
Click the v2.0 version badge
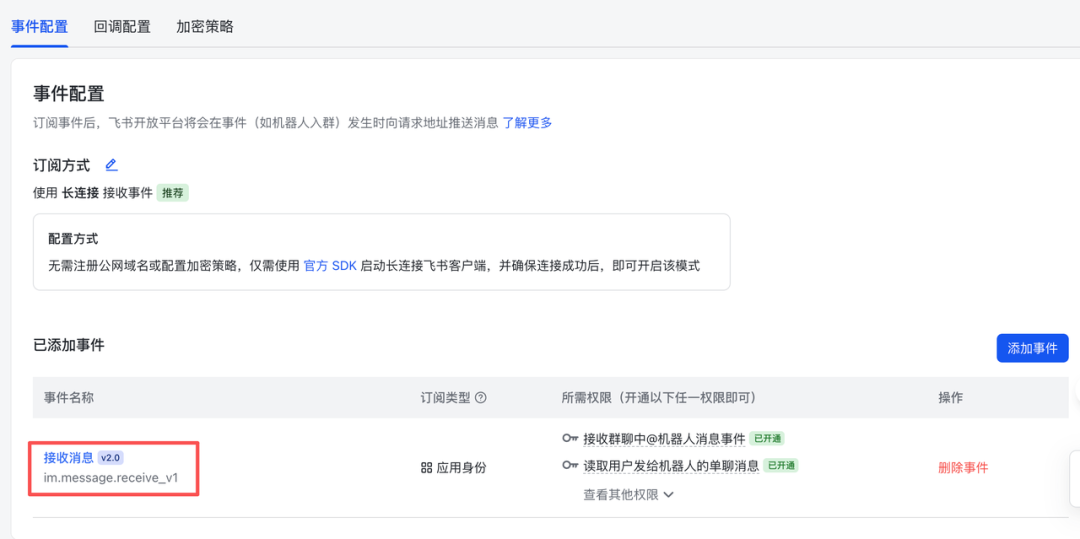tap(111, 458)
